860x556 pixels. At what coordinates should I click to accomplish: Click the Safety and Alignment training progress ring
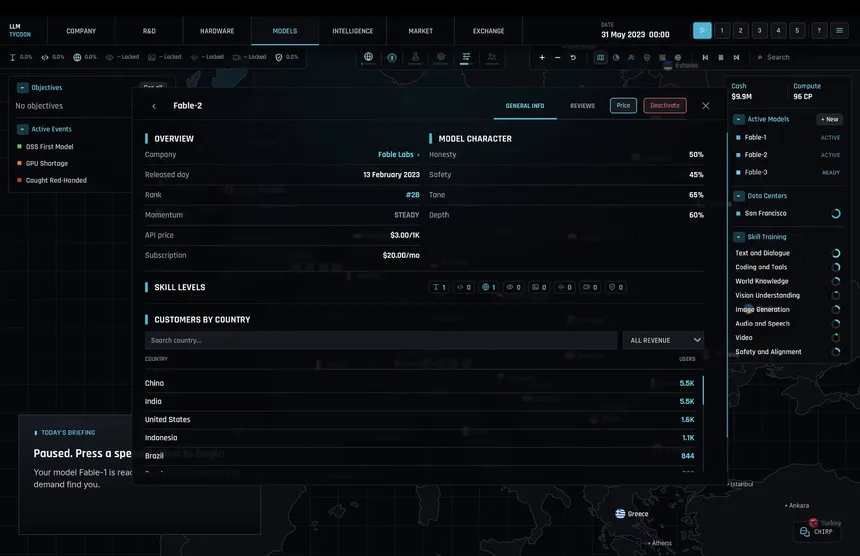(x=835, y=351)
